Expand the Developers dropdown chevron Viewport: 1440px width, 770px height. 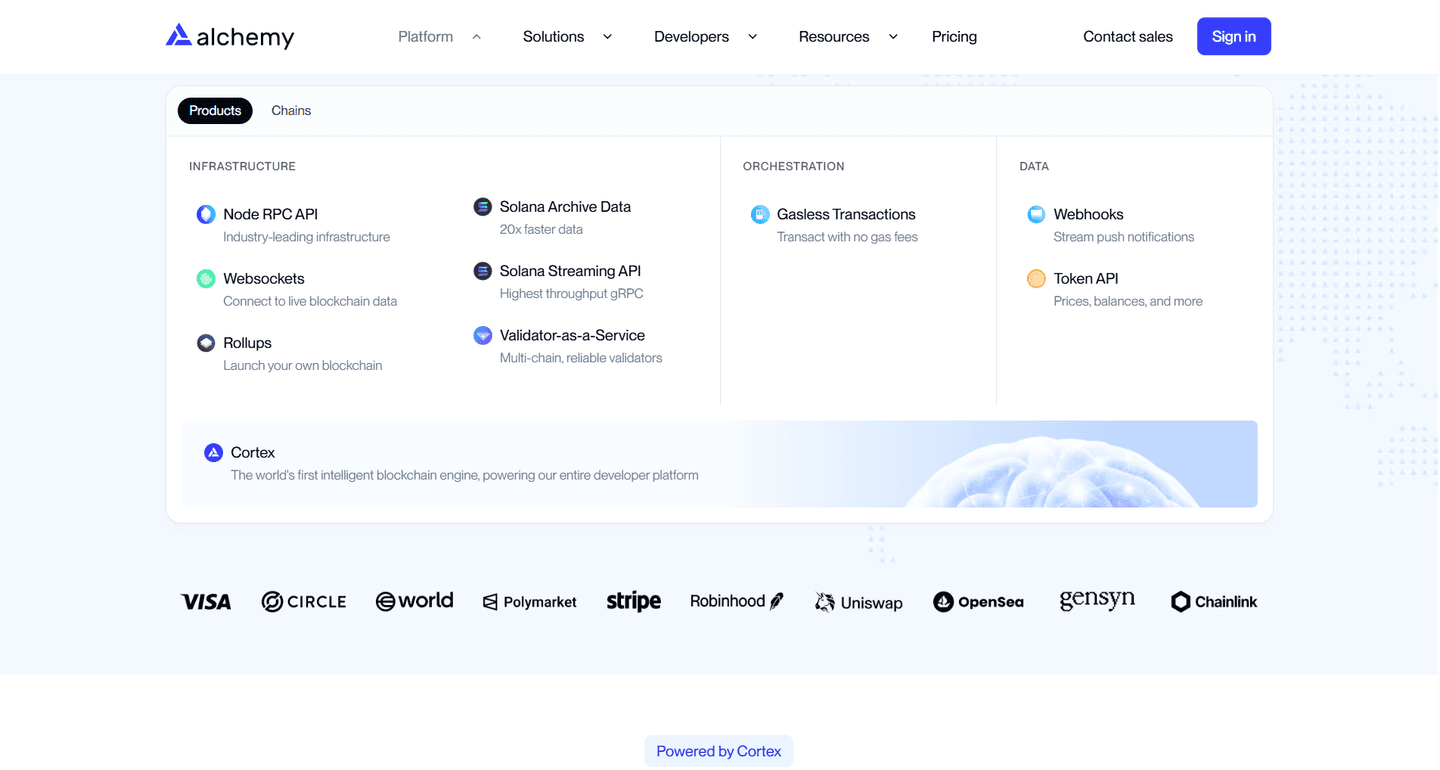click(x=753, y=37)
